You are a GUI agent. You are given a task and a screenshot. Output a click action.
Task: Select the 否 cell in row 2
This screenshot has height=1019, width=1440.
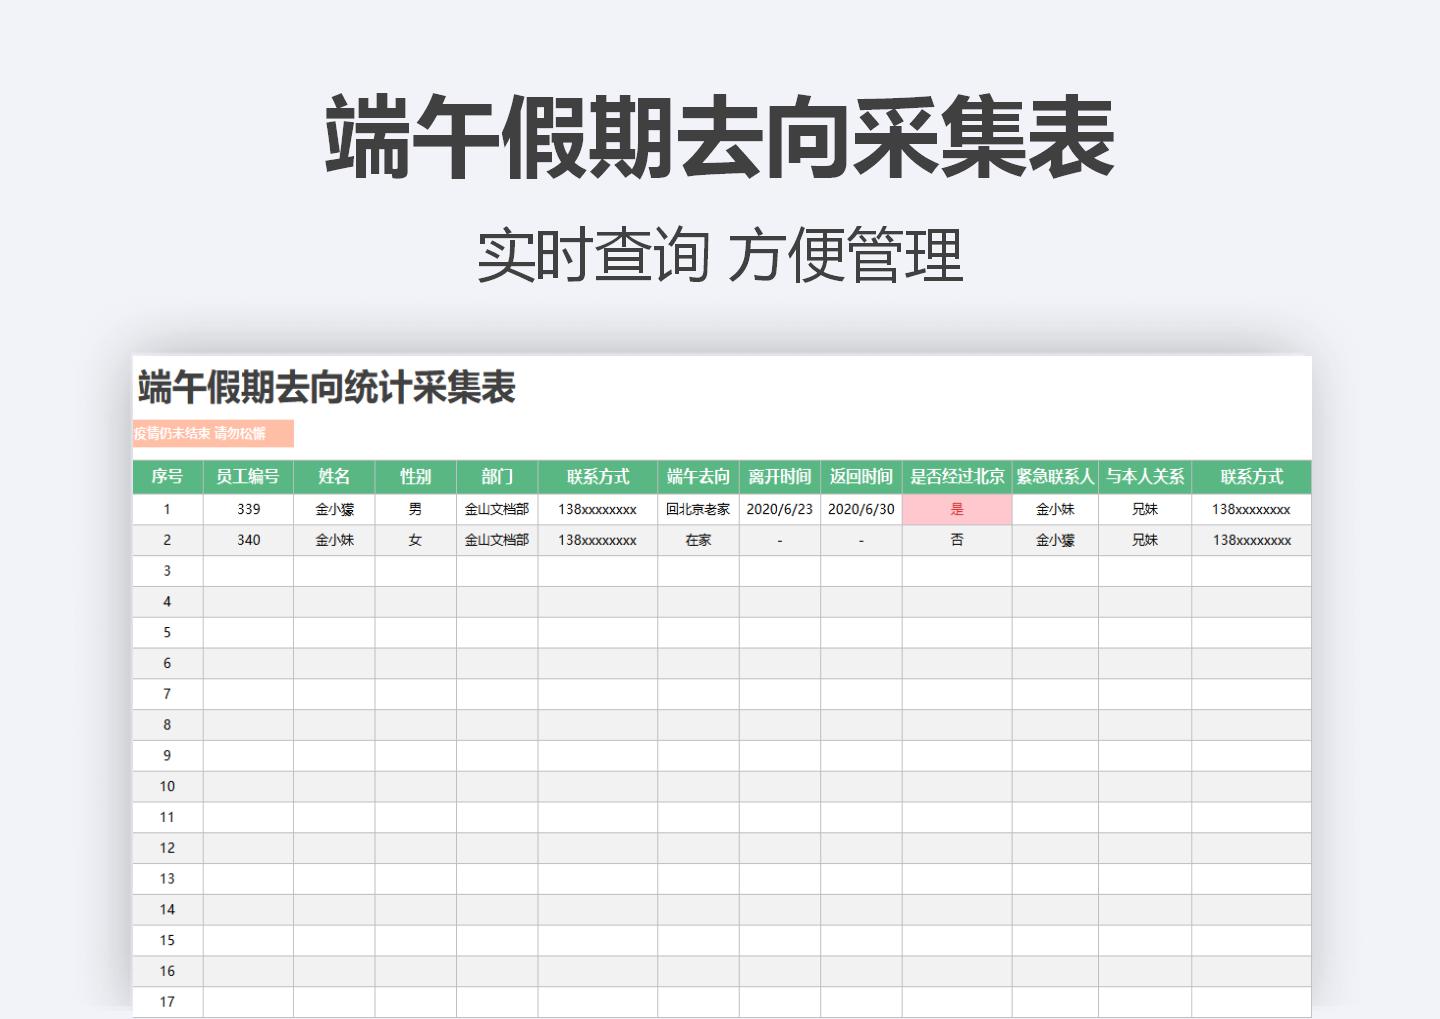[958, 540]
